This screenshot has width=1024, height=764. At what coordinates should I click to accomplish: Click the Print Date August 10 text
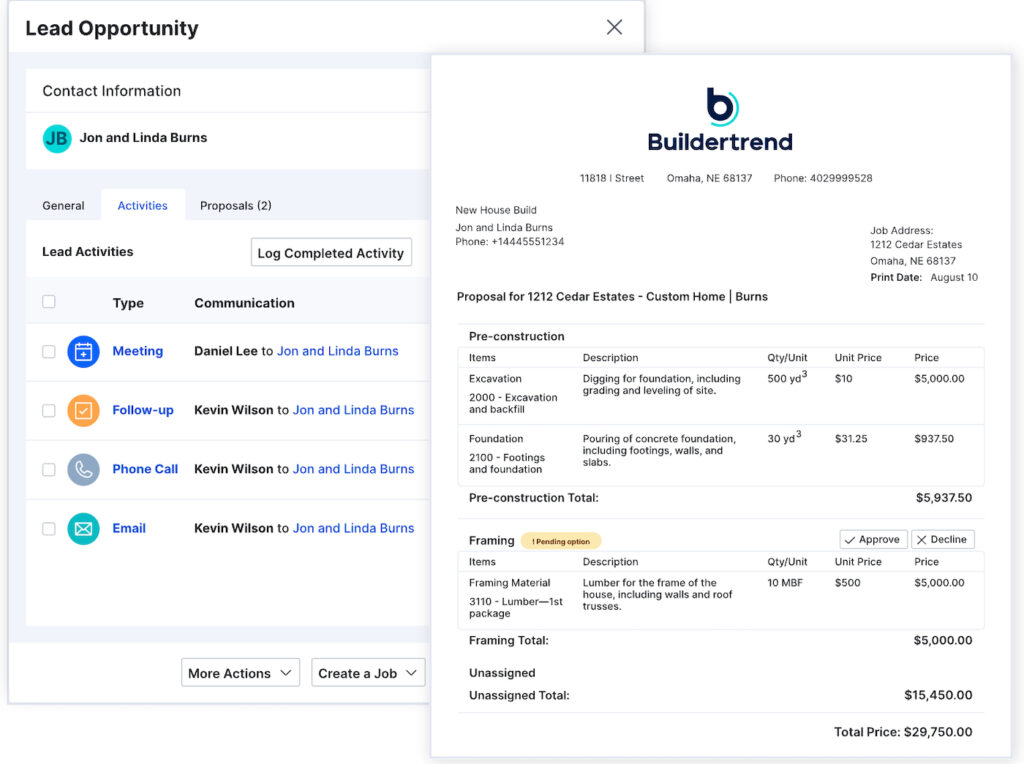point(923,278)
